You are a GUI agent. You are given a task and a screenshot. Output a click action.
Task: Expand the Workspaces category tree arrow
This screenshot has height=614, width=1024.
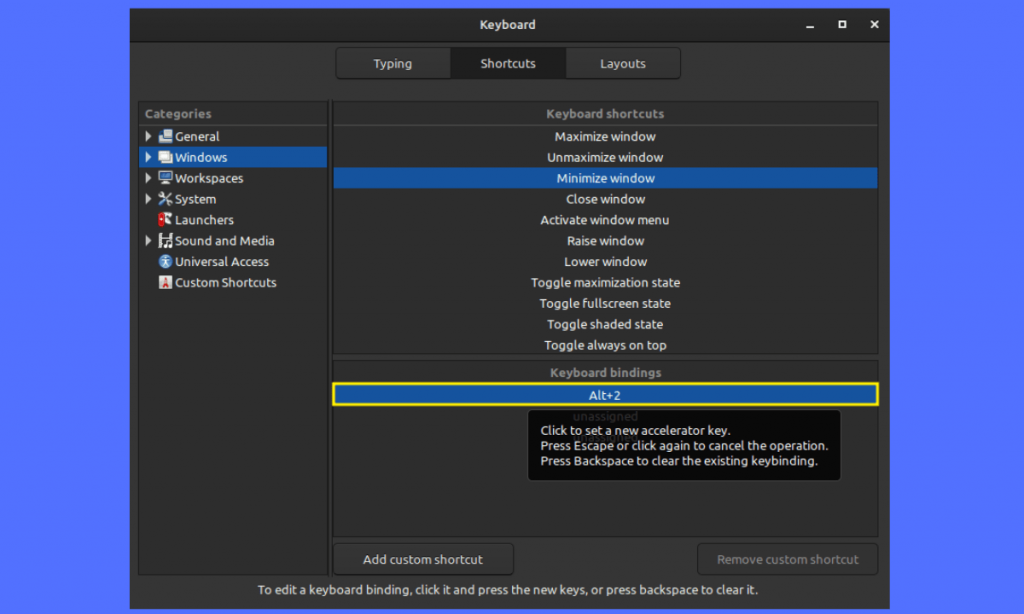click(x=149, y=178)
